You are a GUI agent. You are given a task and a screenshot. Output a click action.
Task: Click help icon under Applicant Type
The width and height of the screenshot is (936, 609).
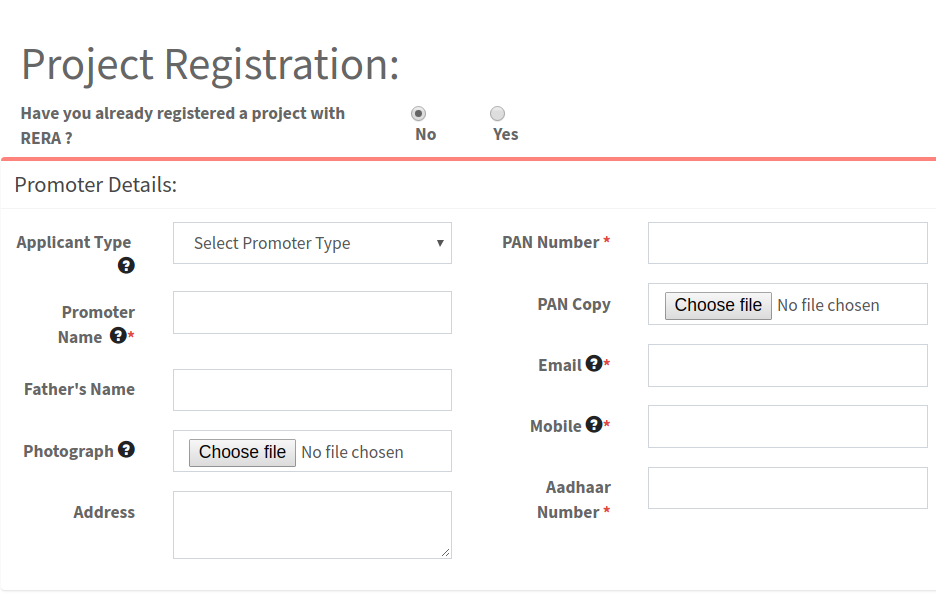click(126, 266)
